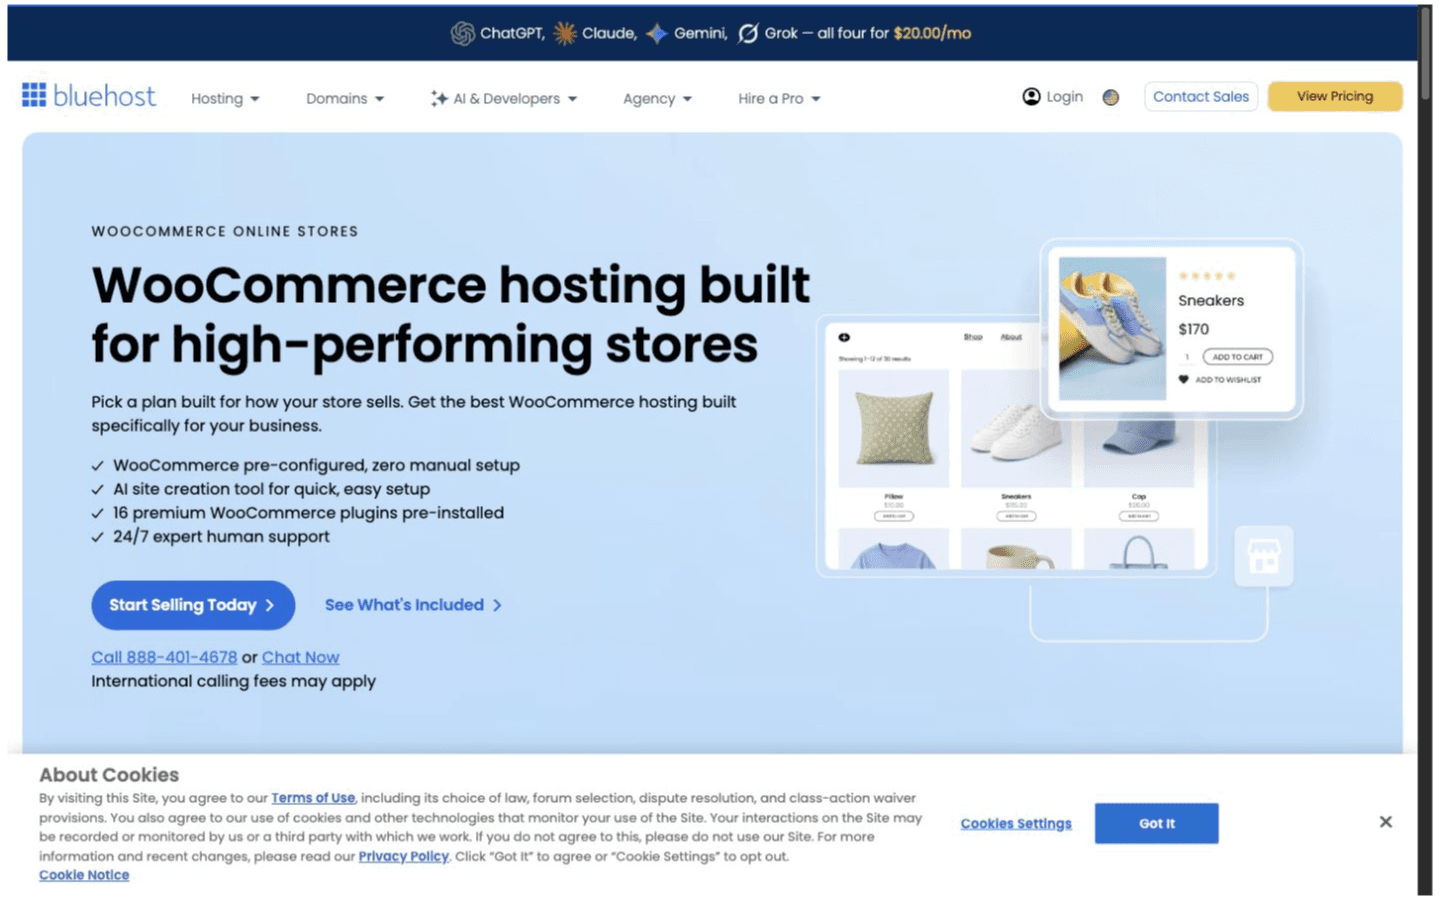
Task: Click the Pillow product thumbnail
Action: click(893, 428)
